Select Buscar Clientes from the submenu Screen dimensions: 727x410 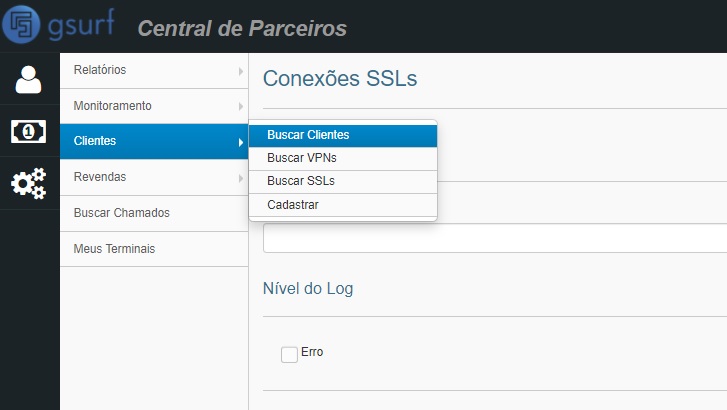pos(308,135)
